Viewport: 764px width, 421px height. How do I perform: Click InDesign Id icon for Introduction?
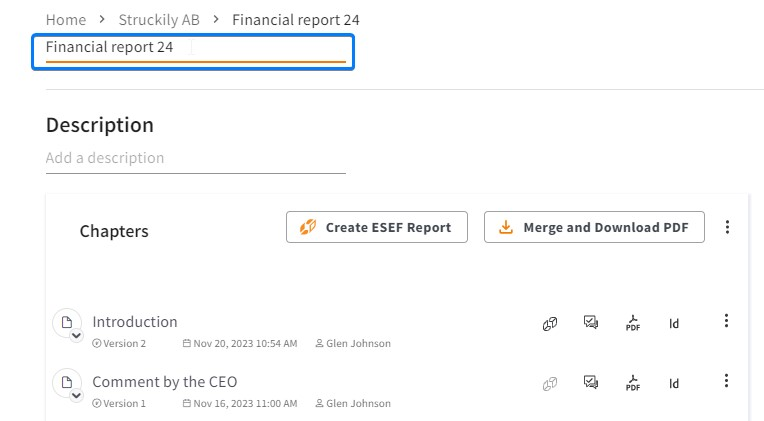pyautogui.click(x=674, y=324)
